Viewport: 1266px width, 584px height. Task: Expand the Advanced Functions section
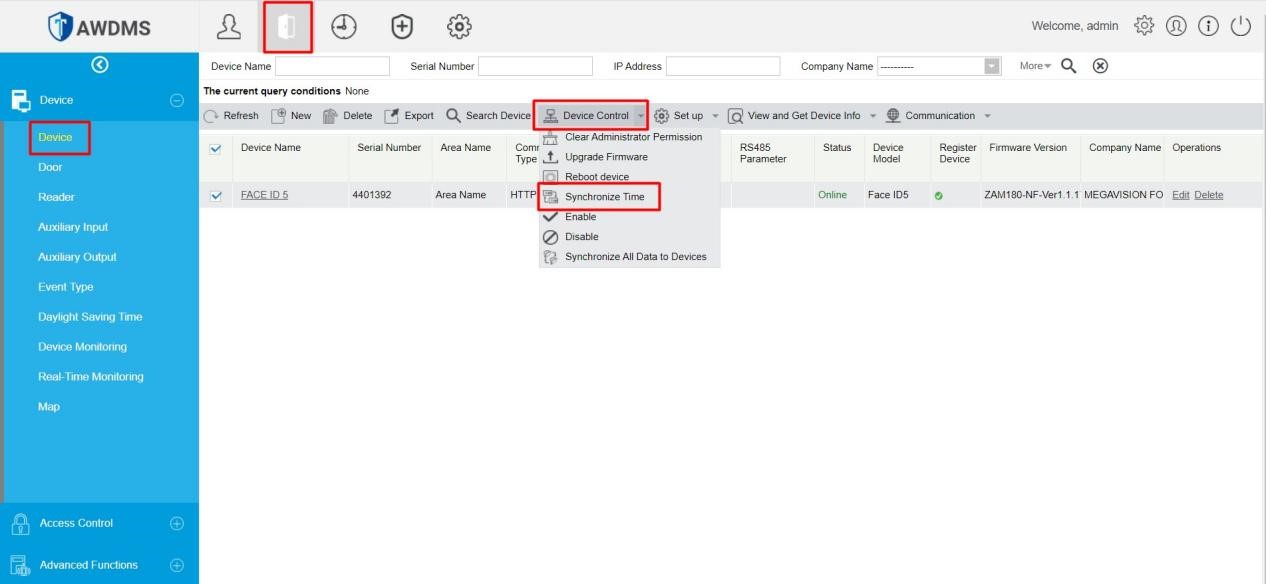click(177, 565)
